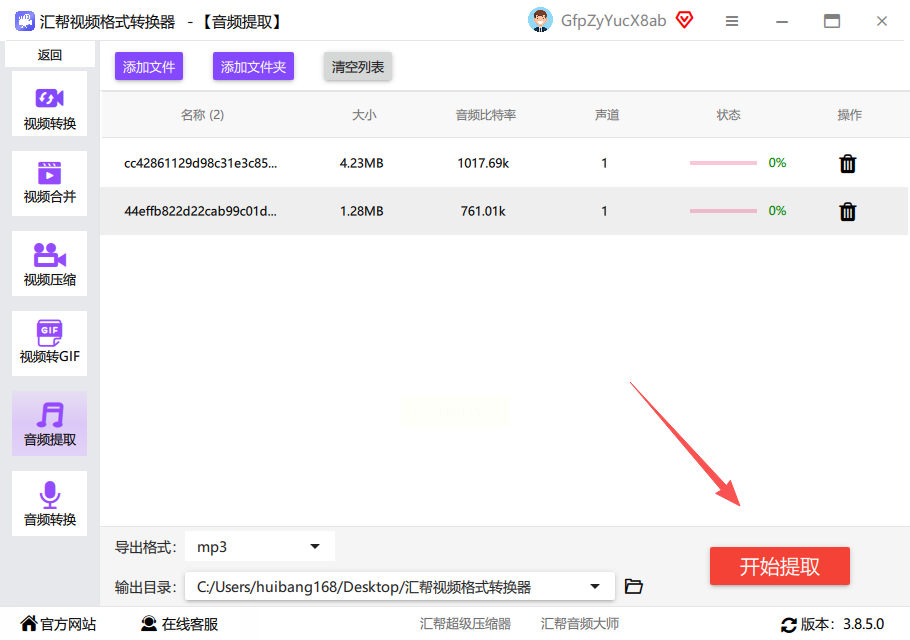Delete the cc42861129d98c31e3c85 file row
910x640 pixels.
(x=847, y=164)
